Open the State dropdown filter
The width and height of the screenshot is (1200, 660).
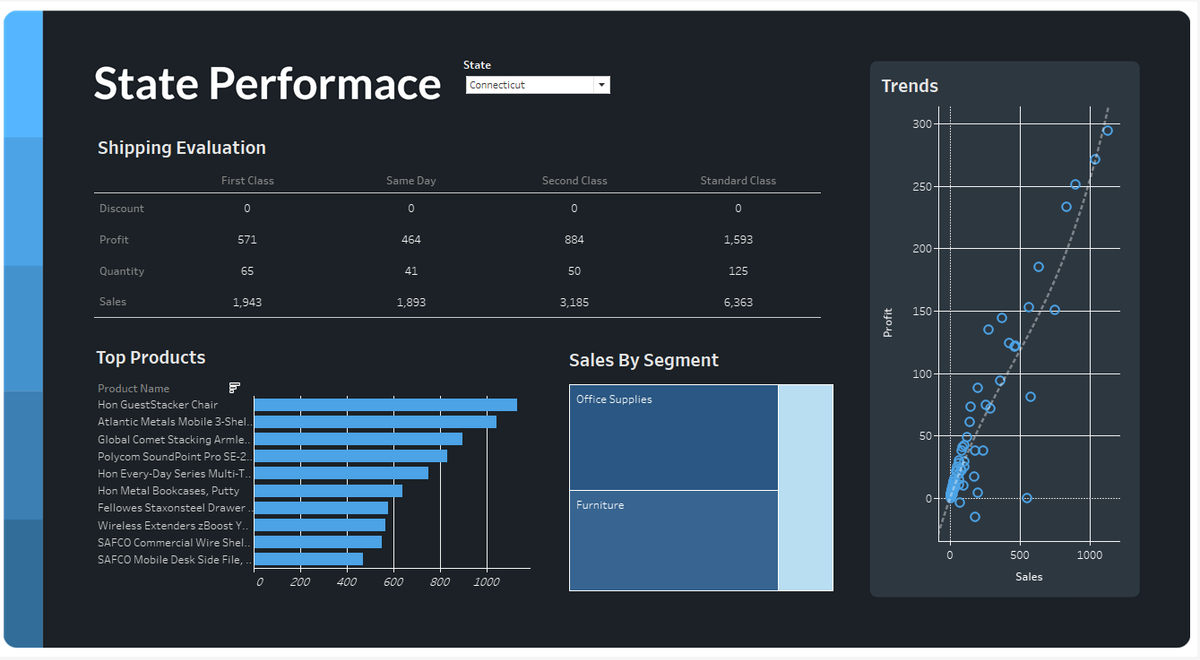(537, 84)
